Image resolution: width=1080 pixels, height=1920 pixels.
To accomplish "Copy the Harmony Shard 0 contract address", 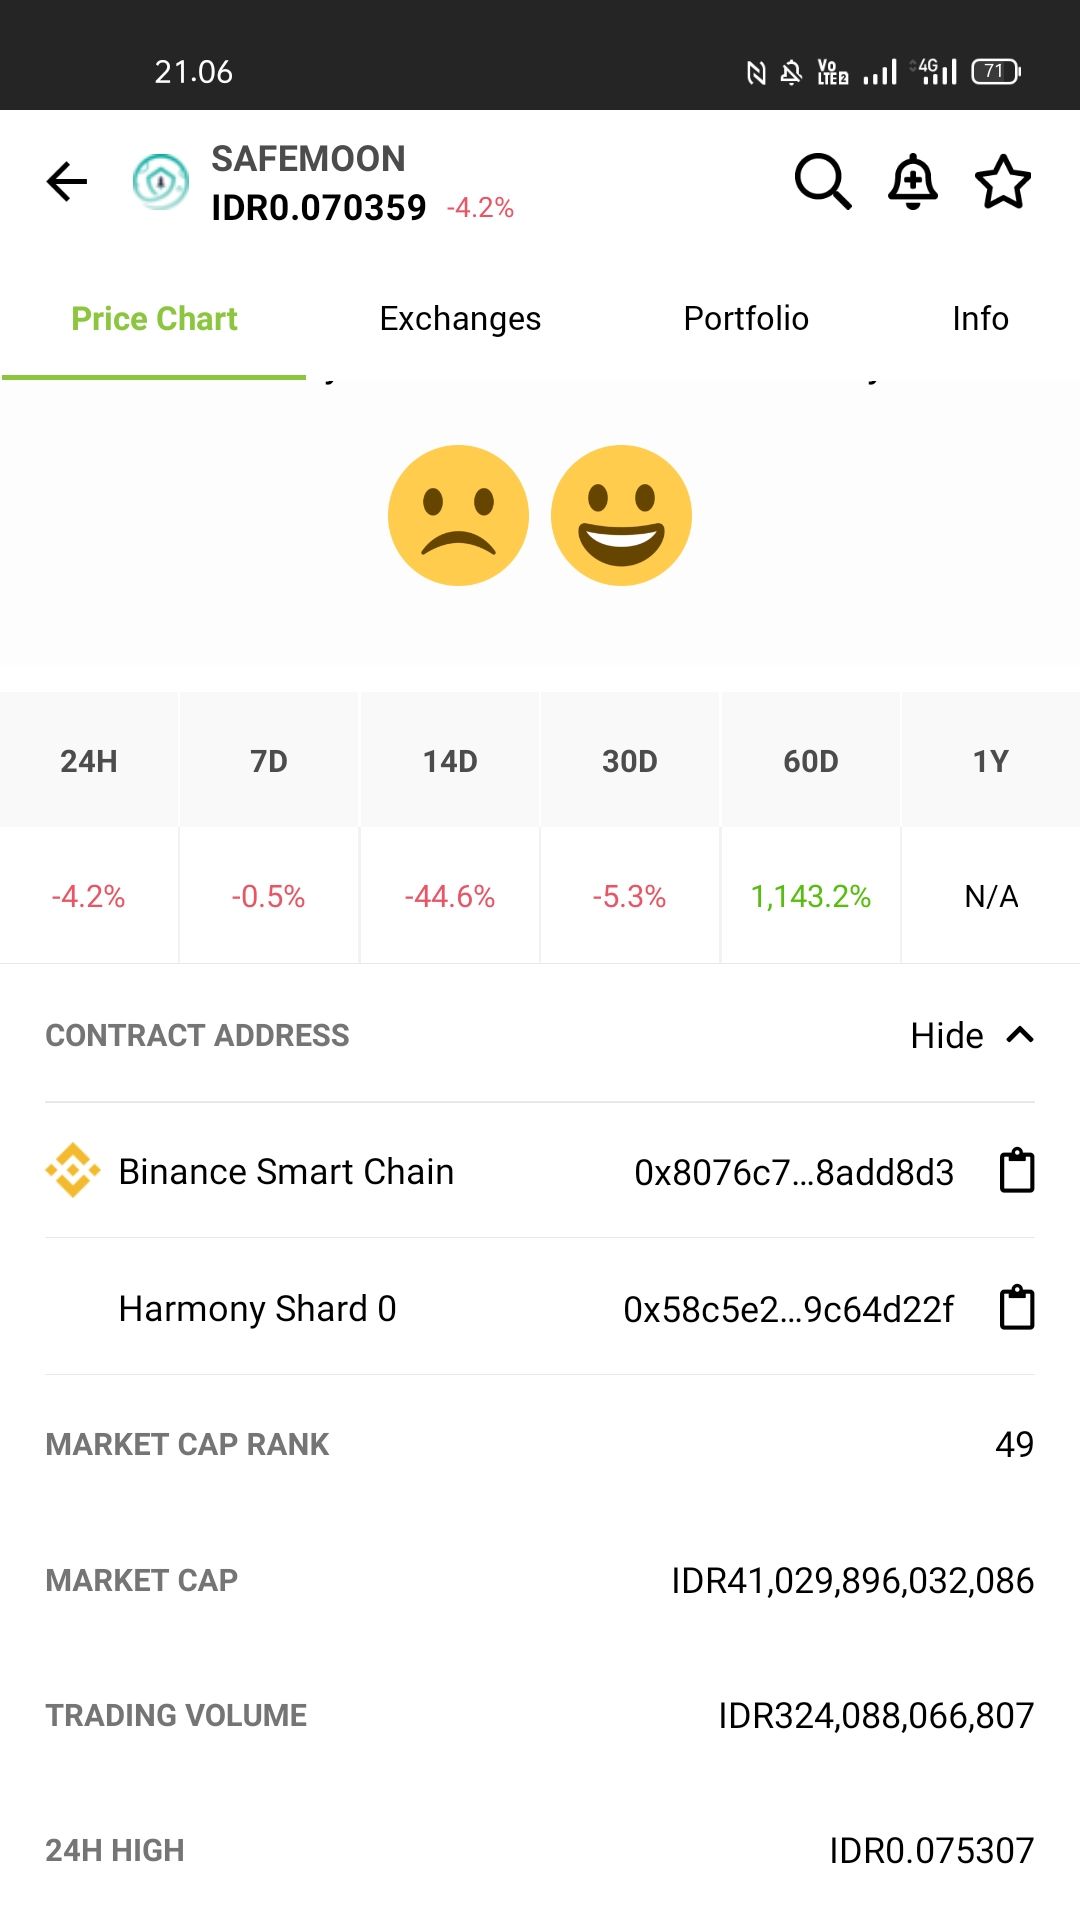I will (x=1017, y=1308).
